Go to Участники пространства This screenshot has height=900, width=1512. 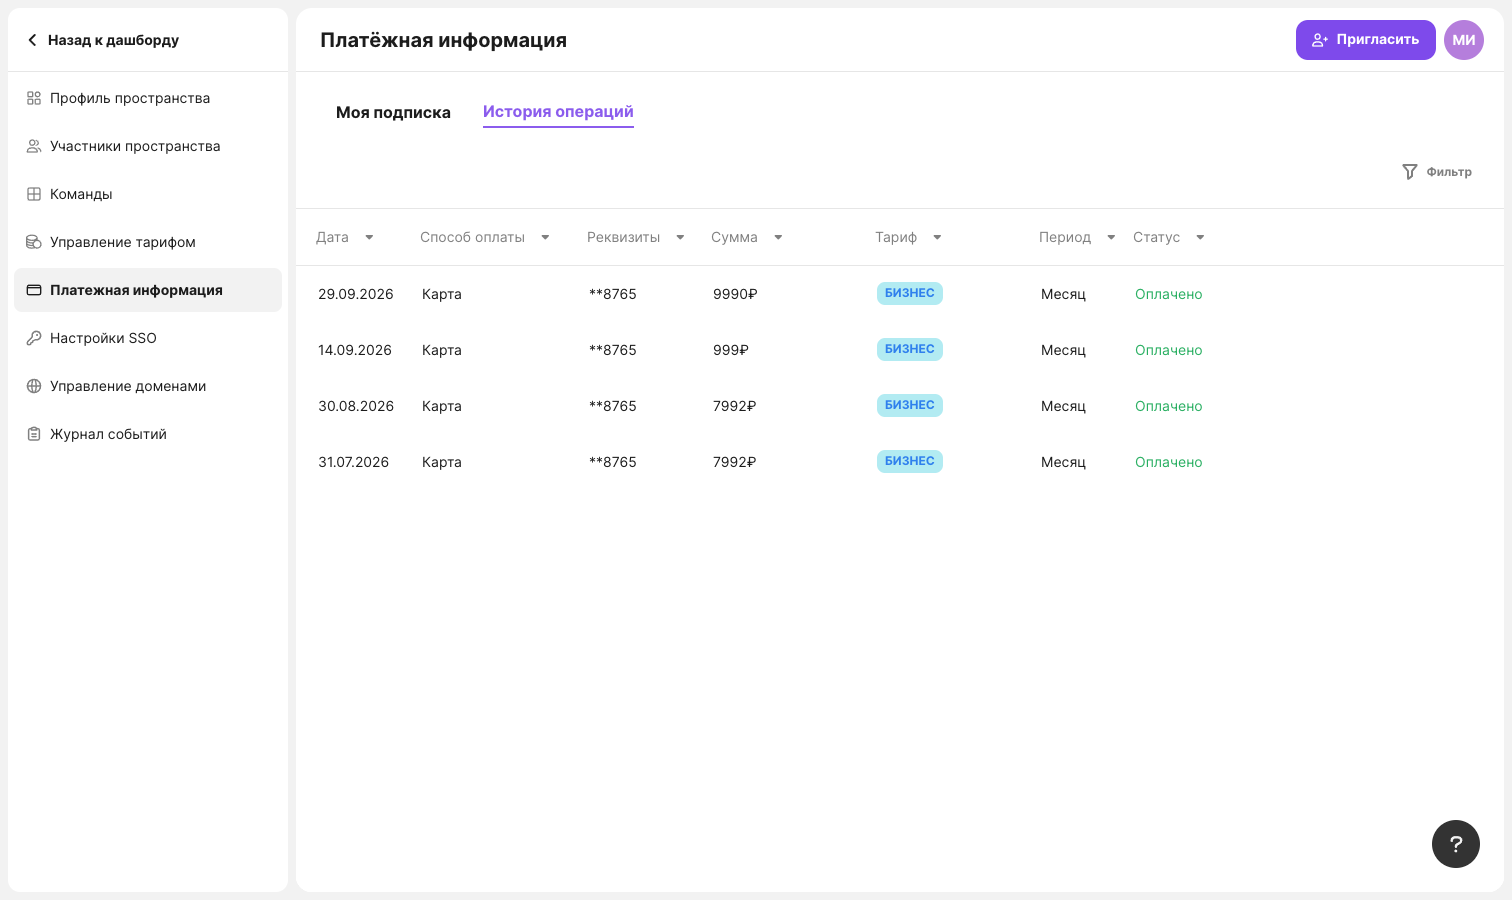tap(148, 146)
